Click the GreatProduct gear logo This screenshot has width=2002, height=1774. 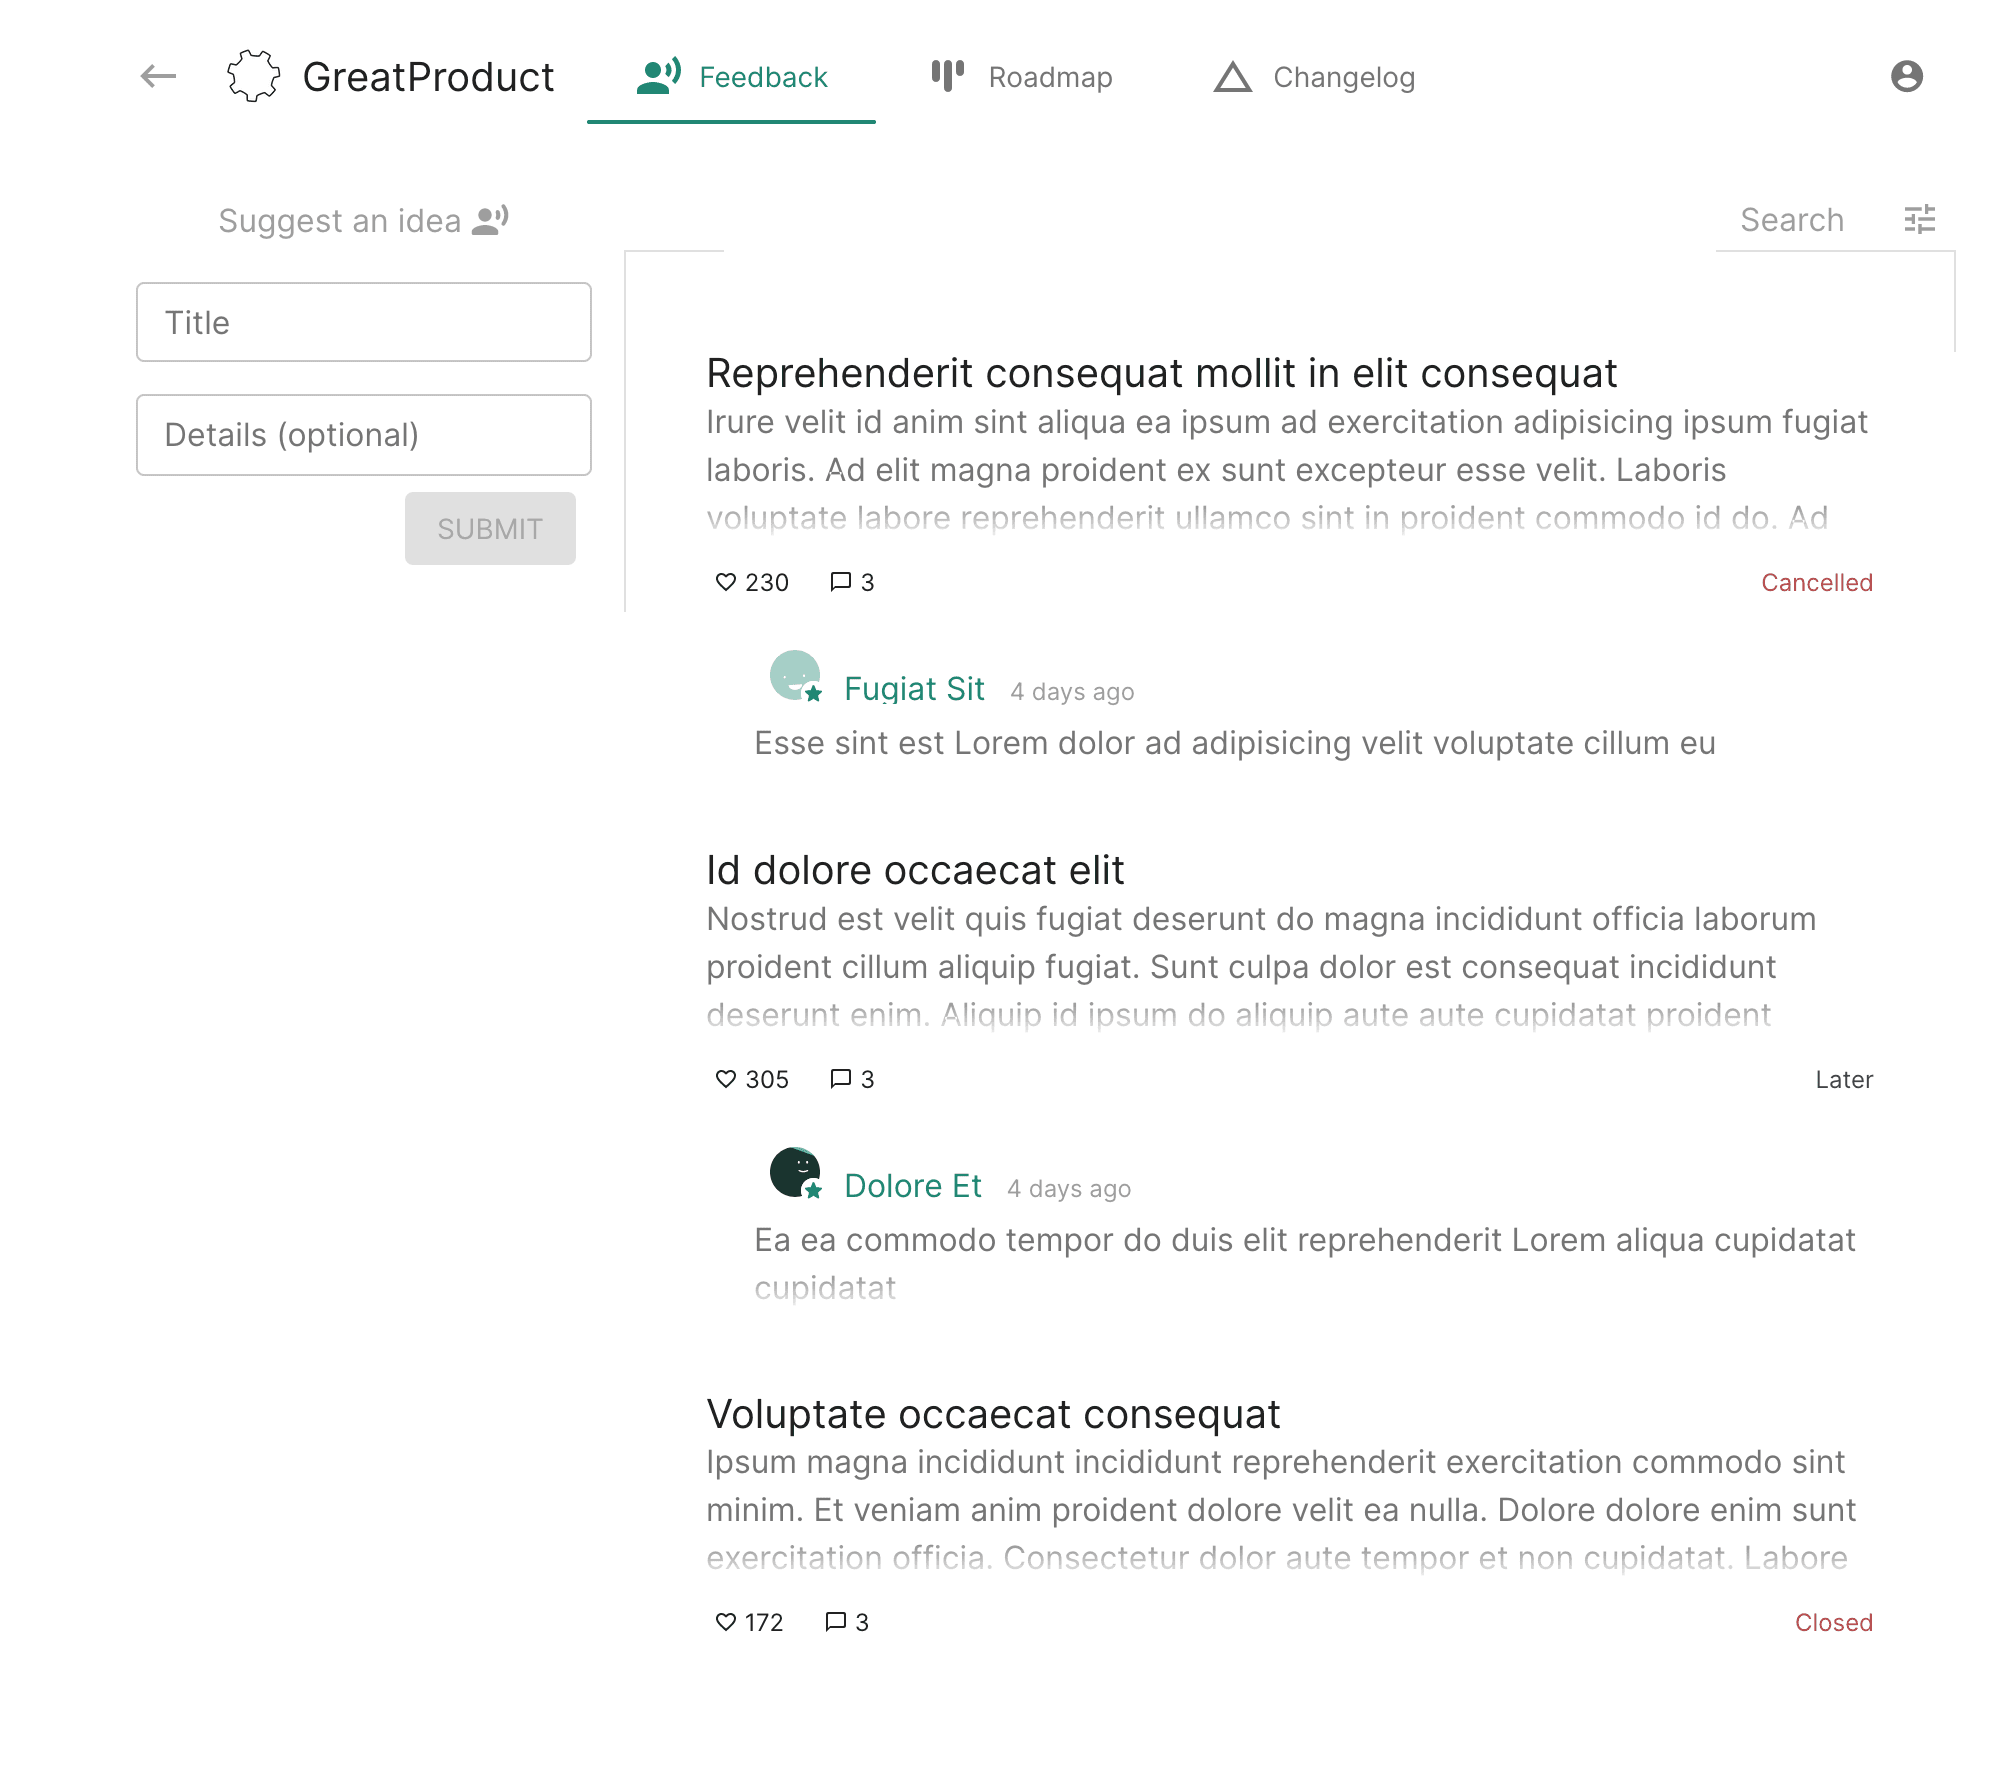pos(253,76)
